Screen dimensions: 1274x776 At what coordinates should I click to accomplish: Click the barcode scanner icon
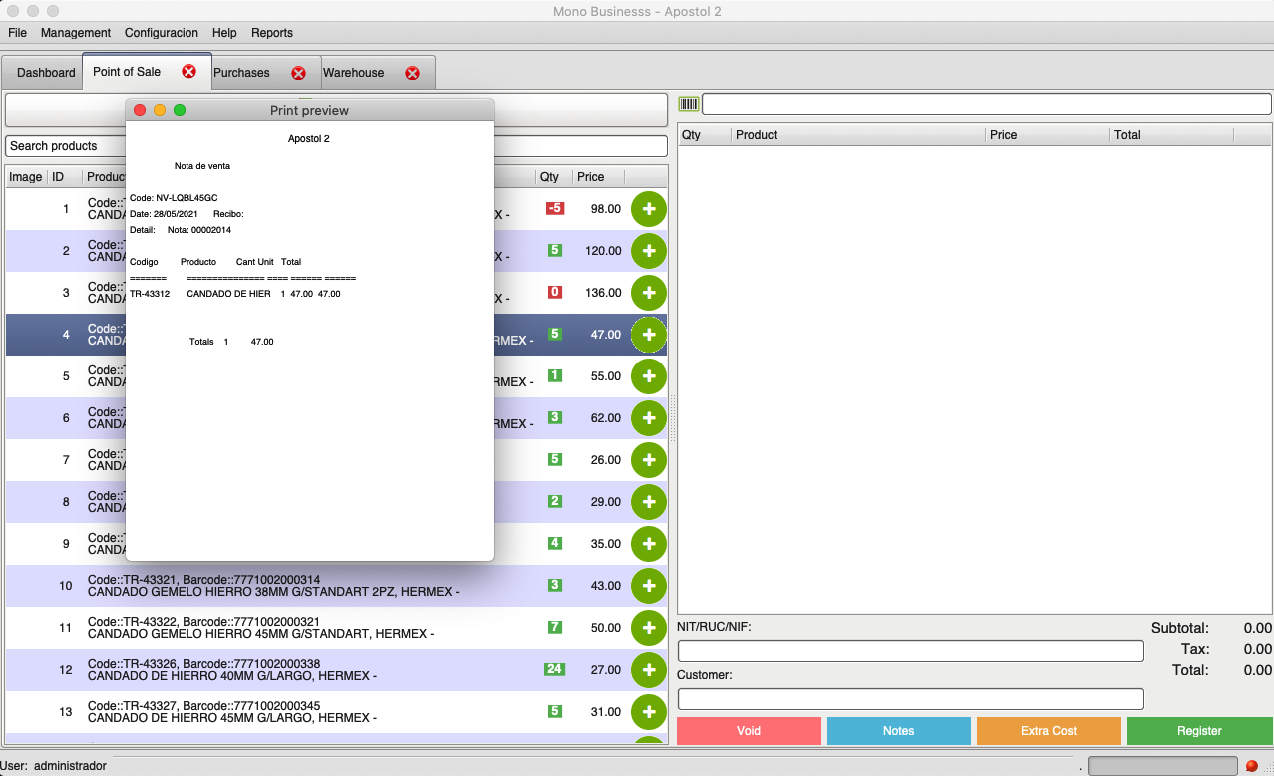689,104
